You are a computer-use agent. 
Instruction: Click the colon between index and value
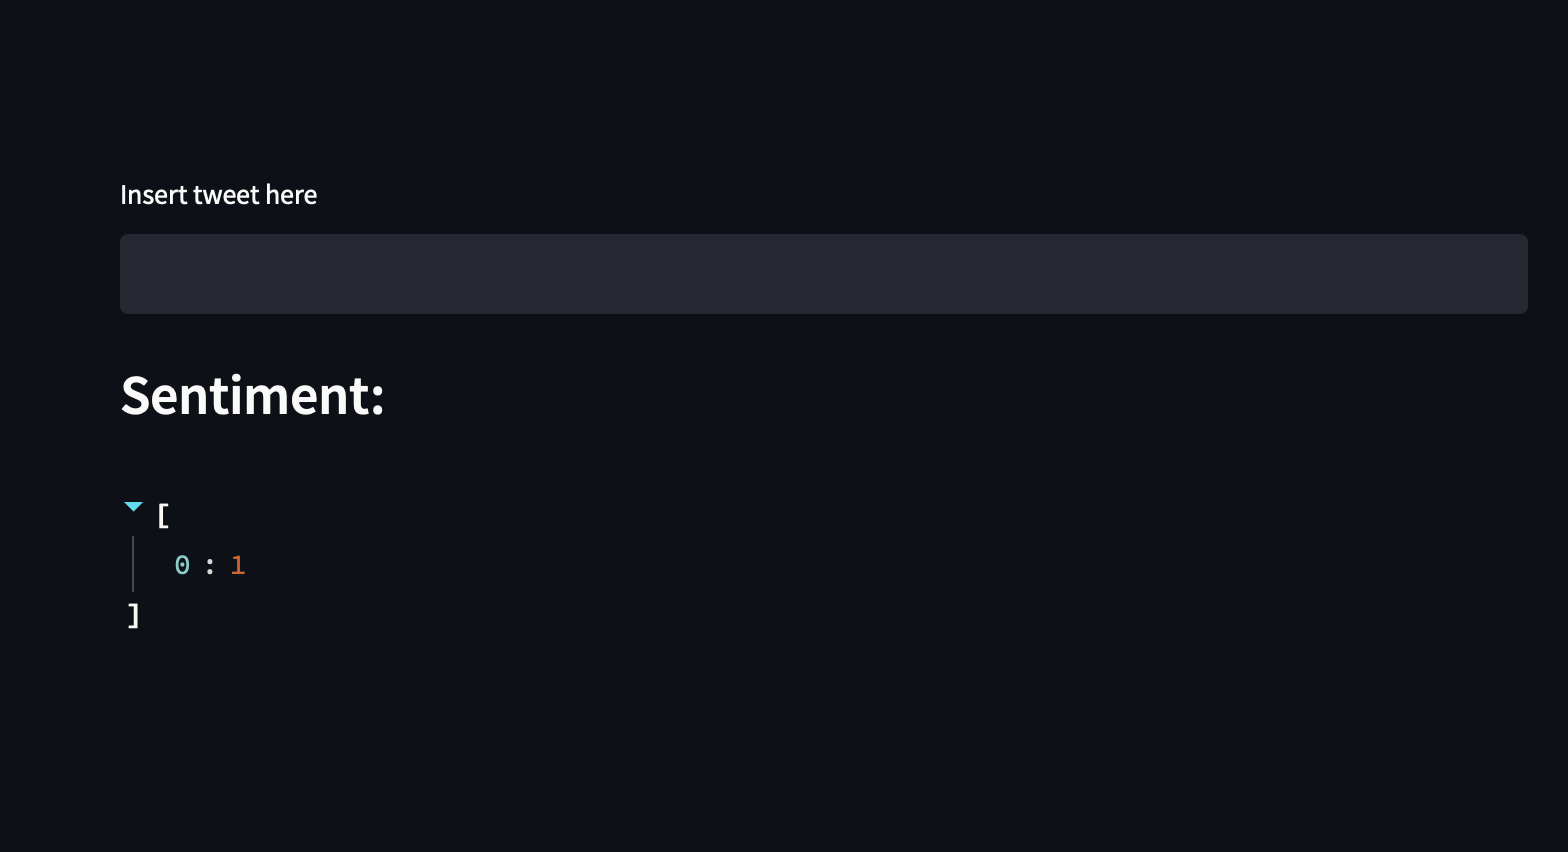[x=210, y=566]
